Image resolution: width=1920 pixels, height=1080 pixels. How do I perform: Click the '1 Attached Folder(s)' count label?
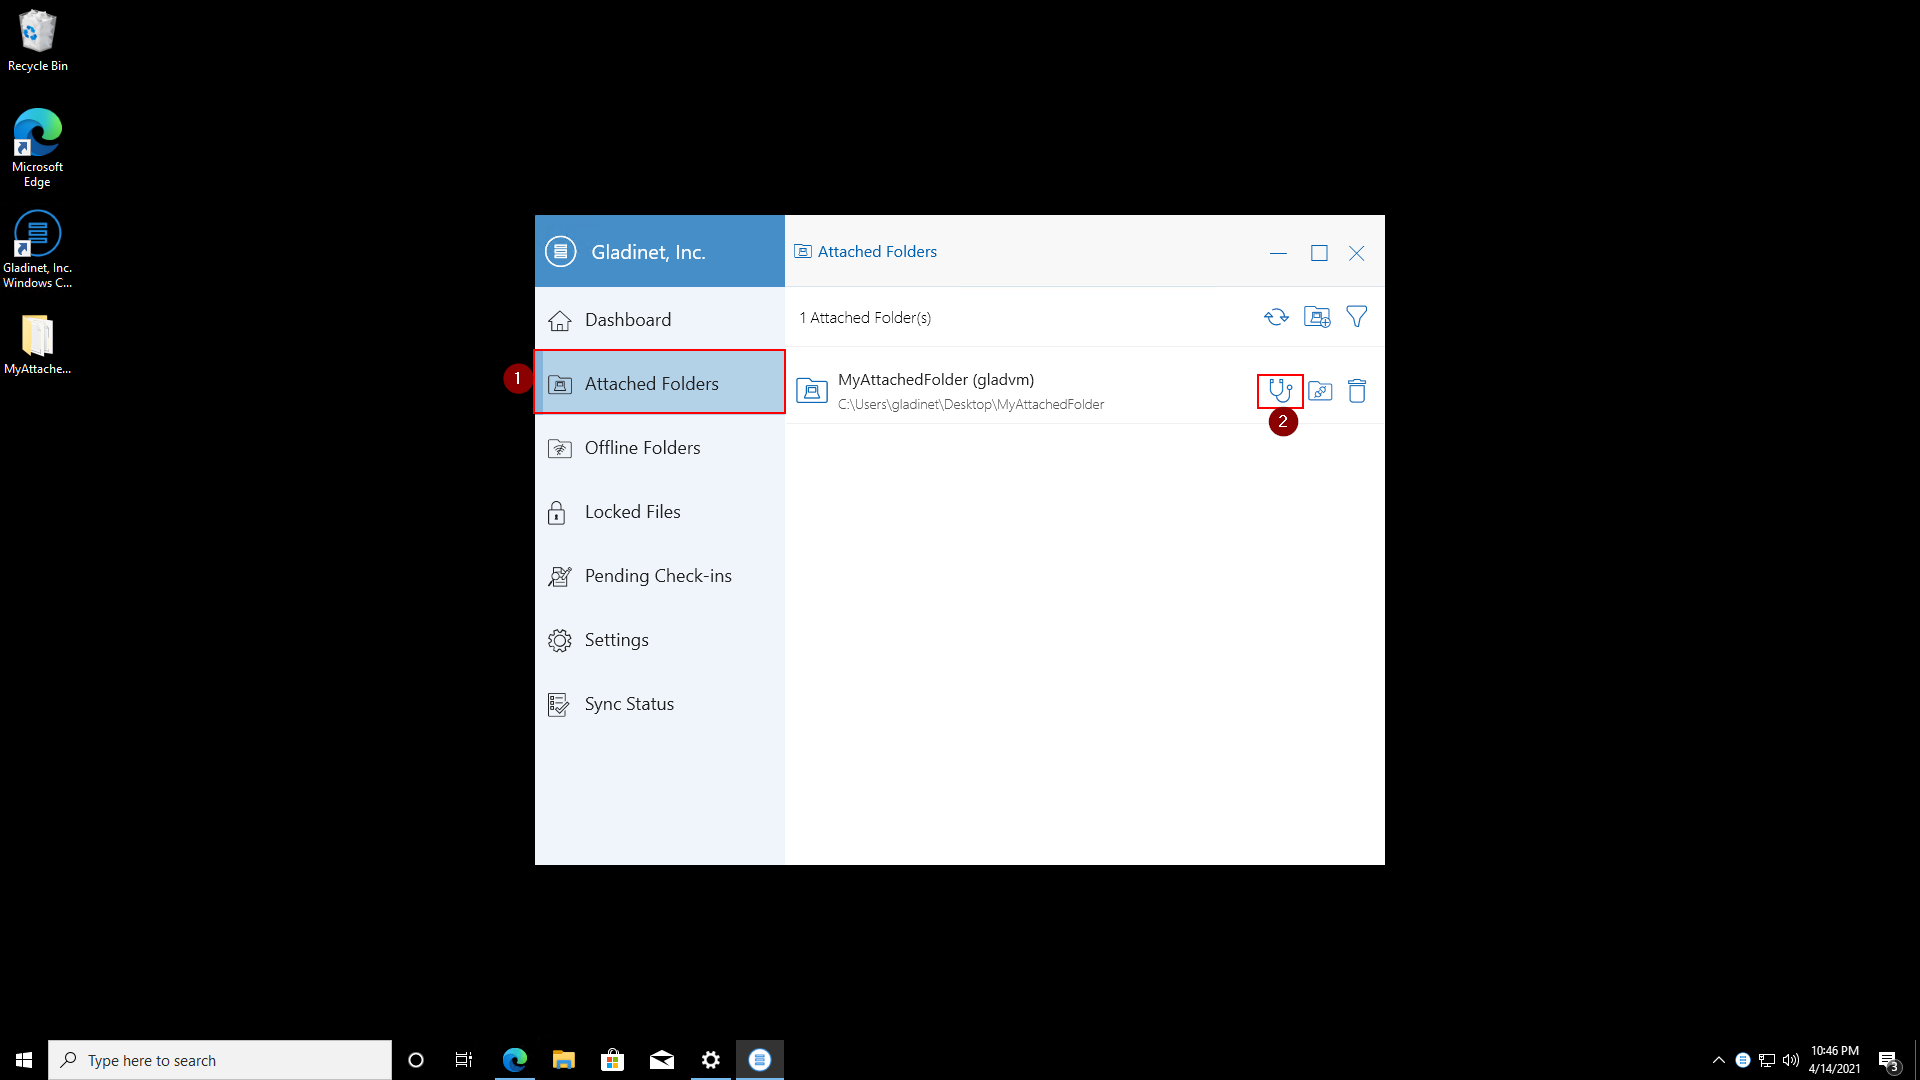[x=865, y=318]
